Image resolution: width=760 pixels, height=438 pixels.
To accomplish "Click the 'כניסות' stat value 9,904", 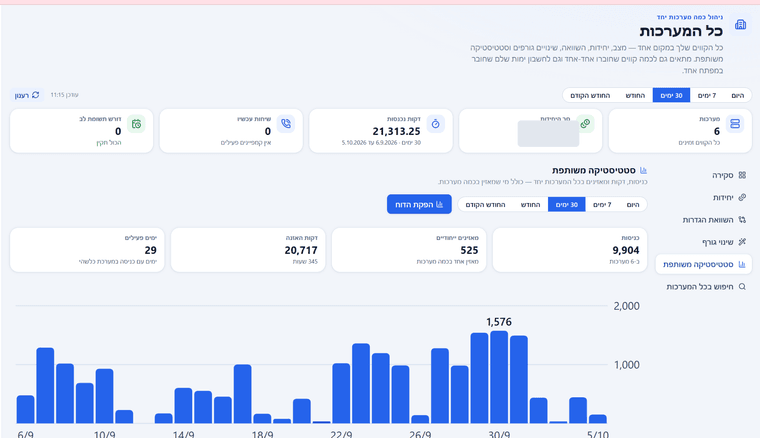I will 626,250.
